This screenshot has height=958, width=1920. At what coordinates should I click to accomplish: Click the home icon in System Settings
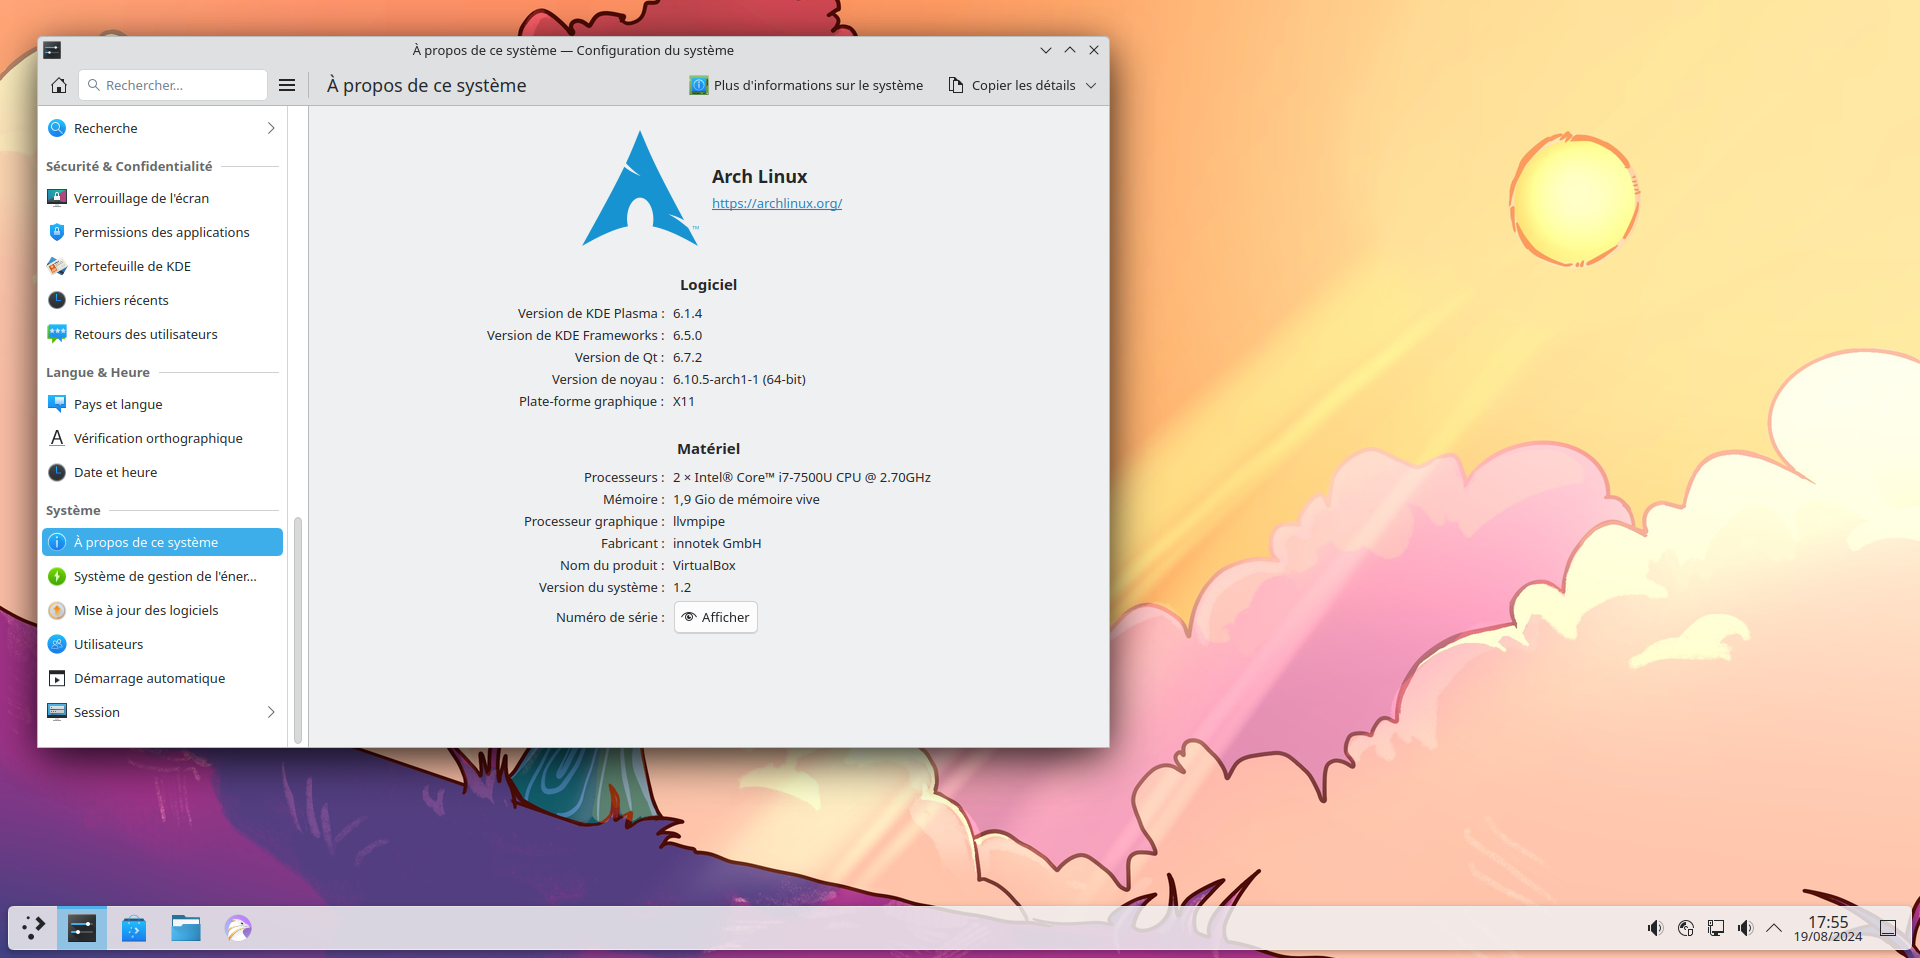pyautogui.click(x=59, y=85)
